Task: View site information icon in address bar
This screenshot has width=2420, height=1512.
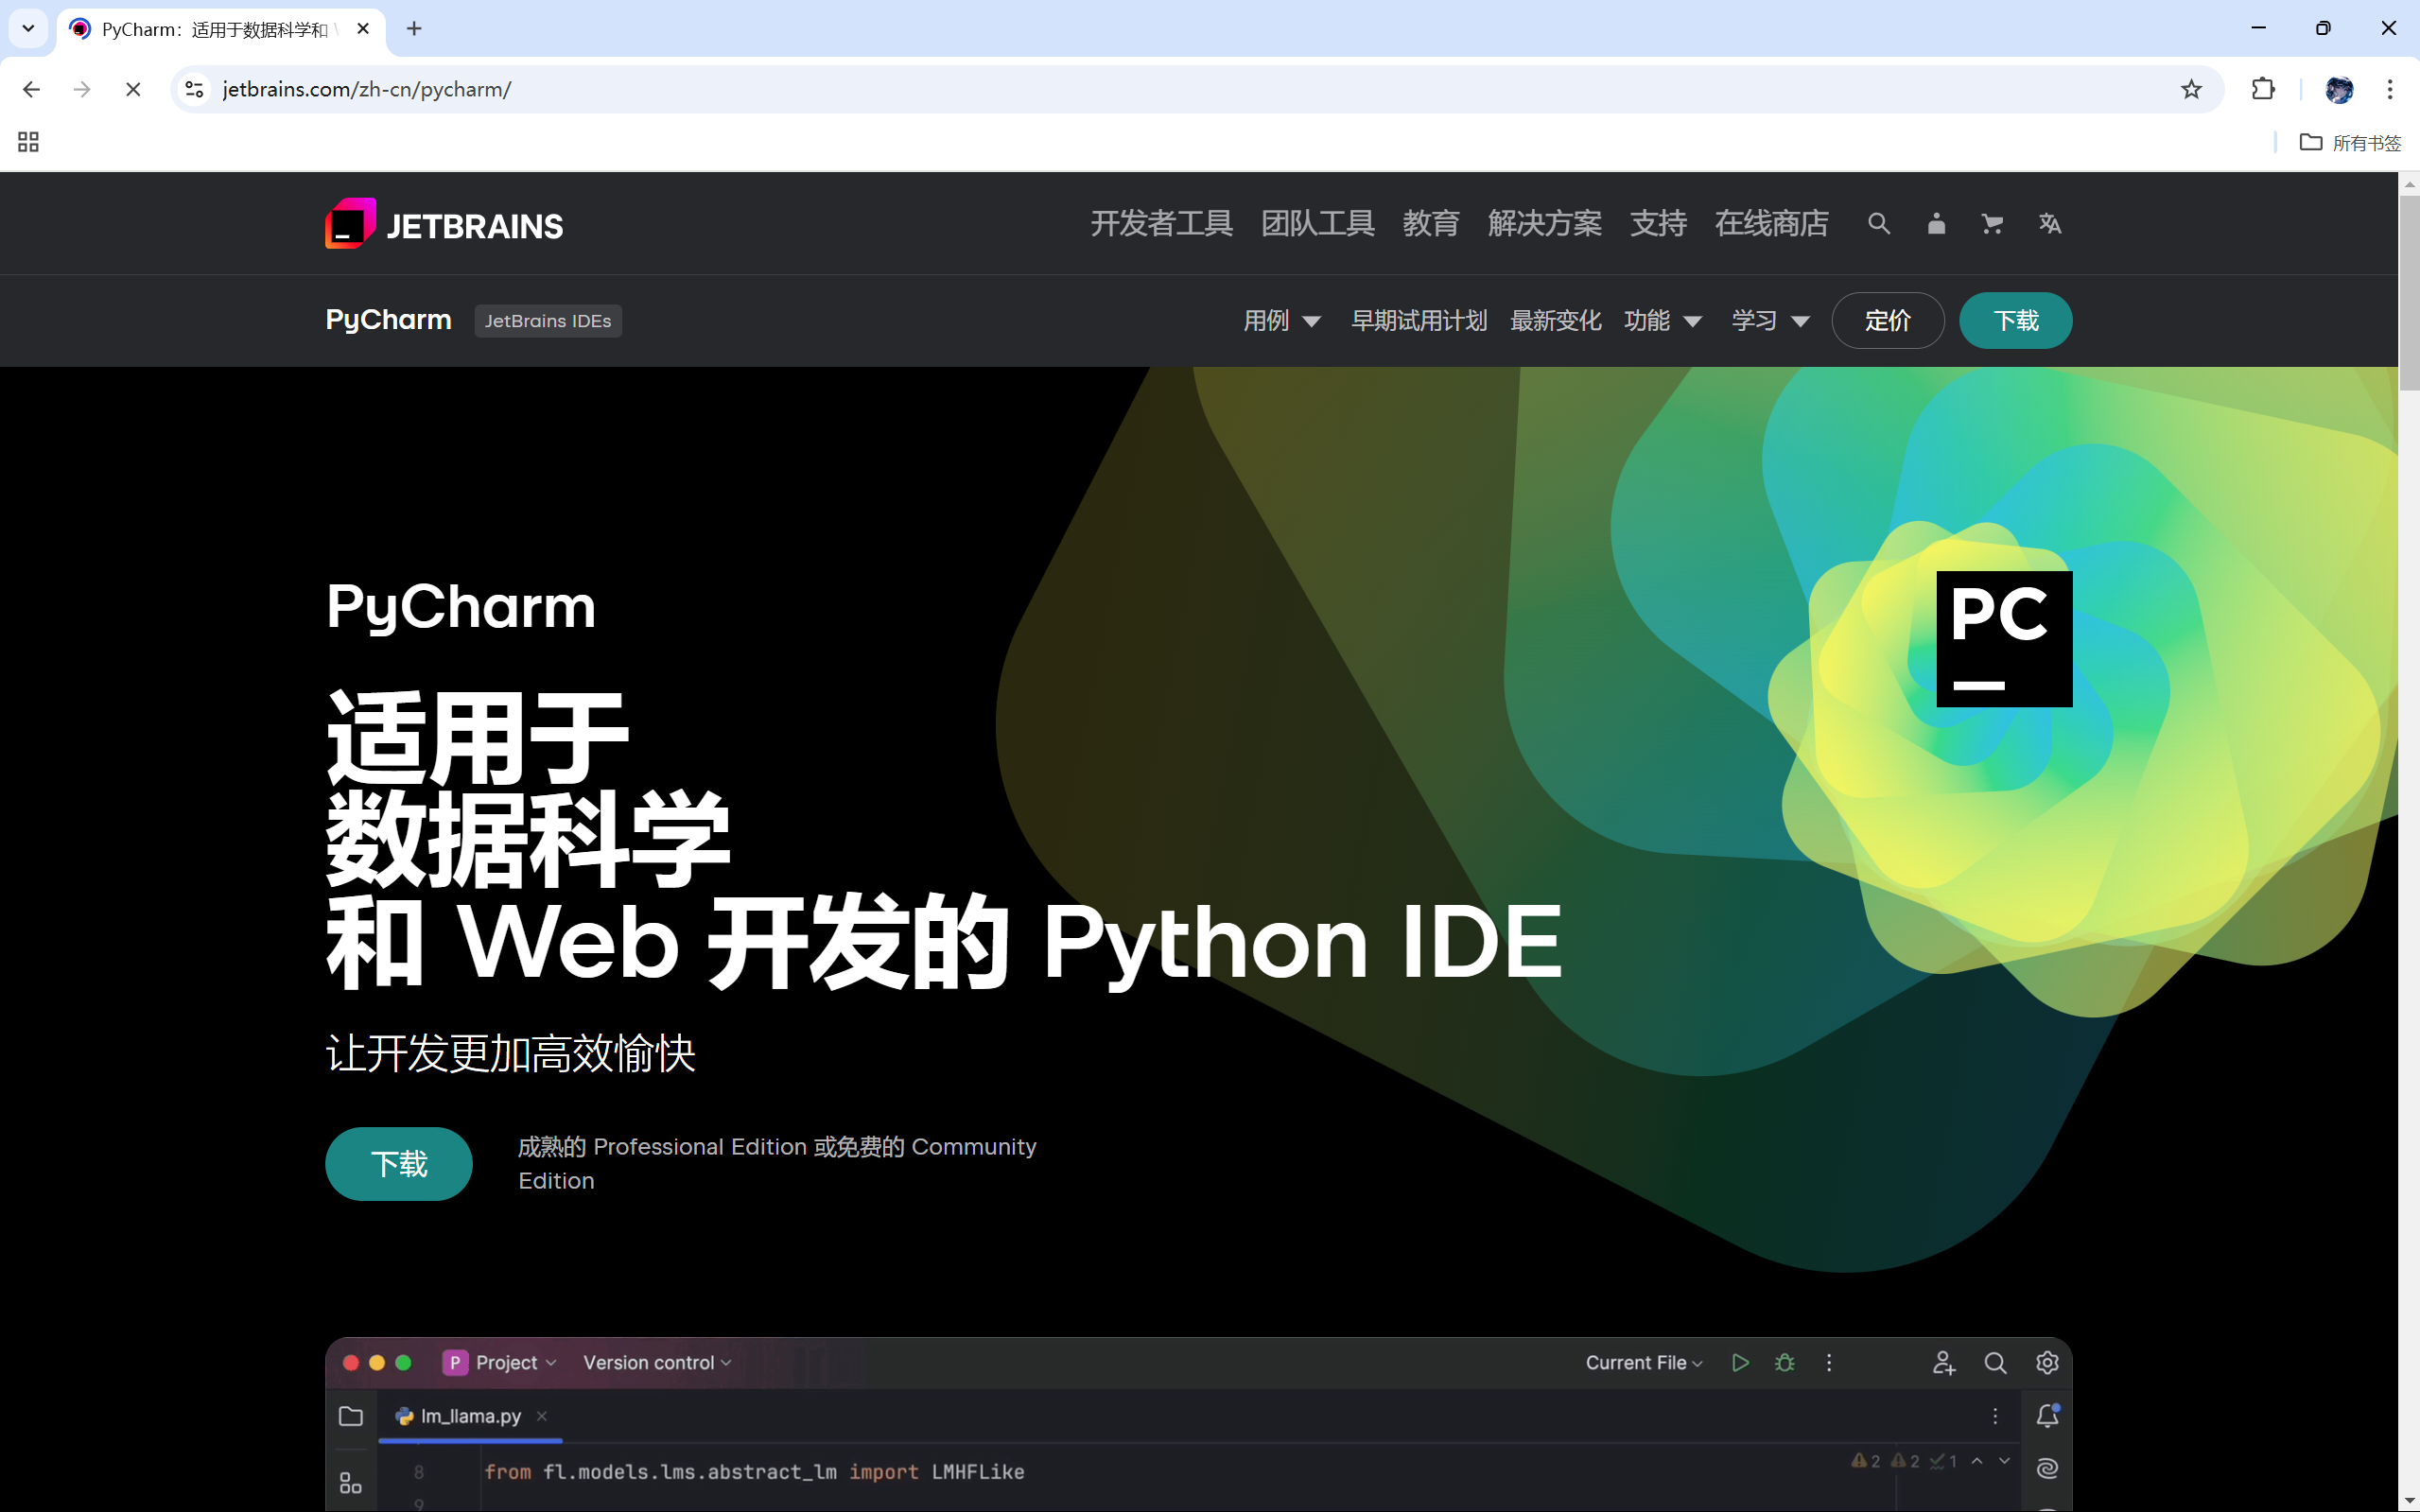Action: pos(195,89)
